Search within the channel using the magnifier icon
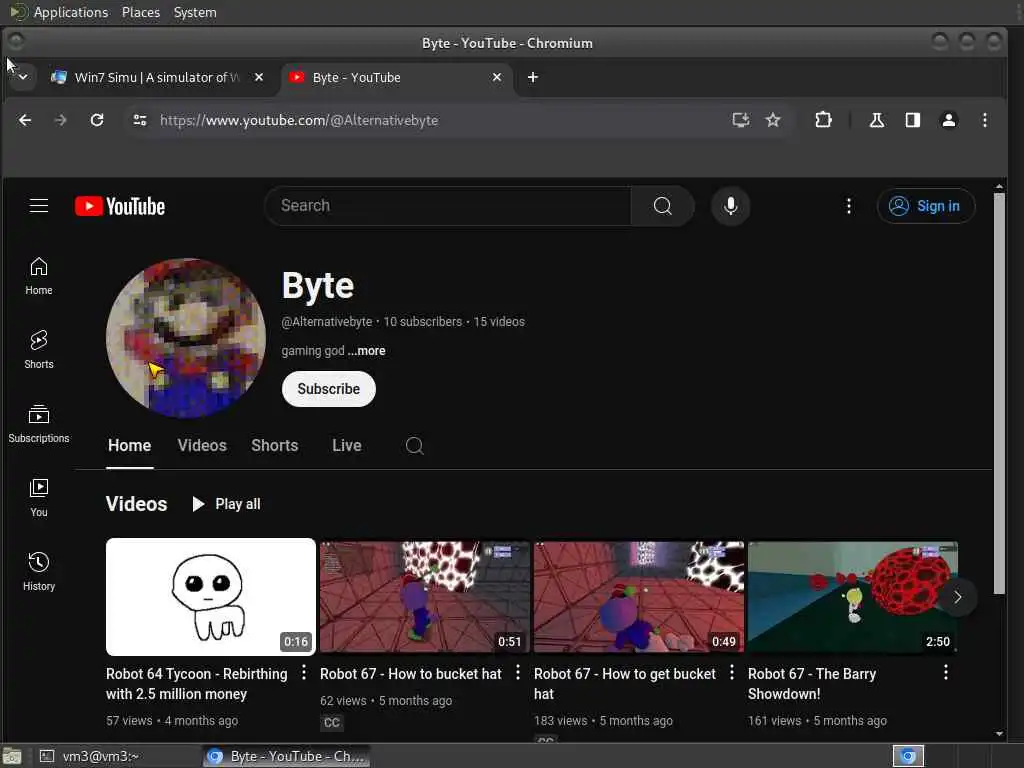The width and height of the screenshot is (1024, 768). tap(414, 446)
